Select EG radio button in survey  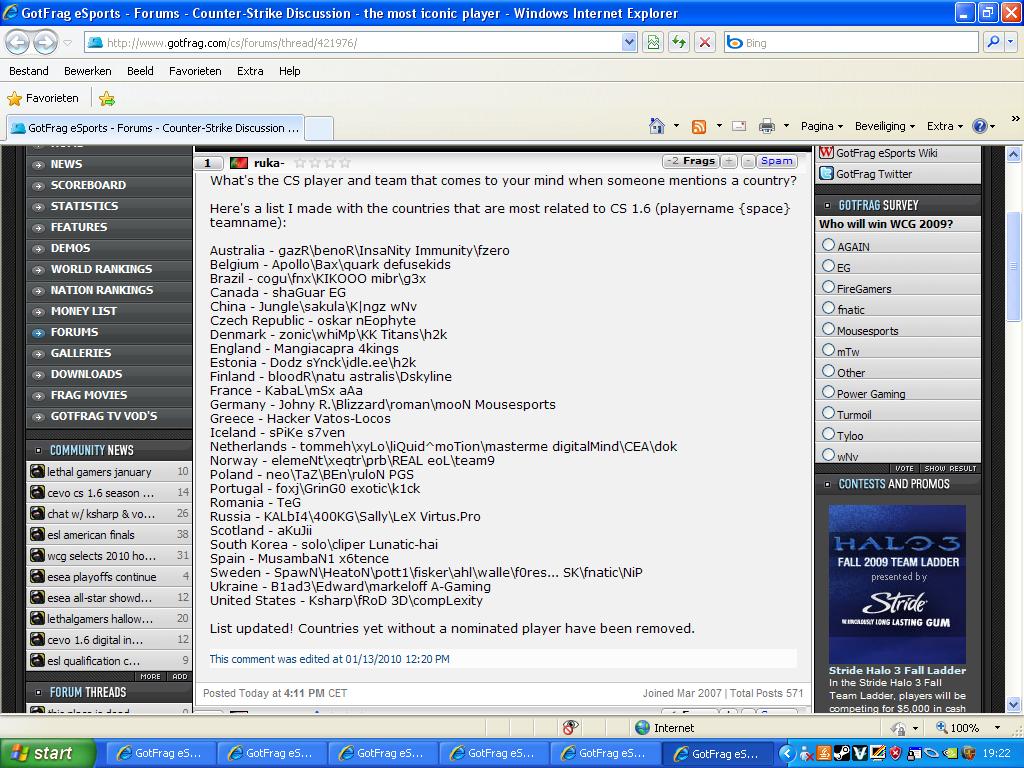[829, 266]
